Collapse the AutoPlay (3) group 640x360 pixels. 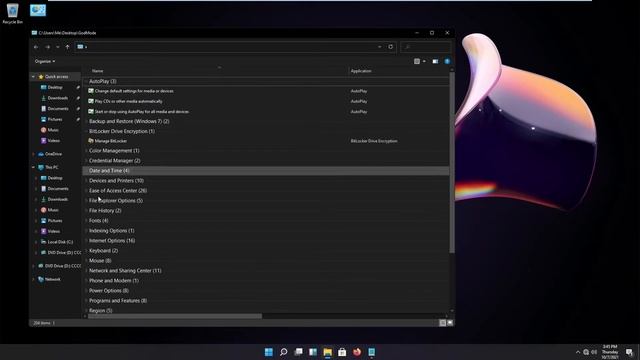pos(86,82)
